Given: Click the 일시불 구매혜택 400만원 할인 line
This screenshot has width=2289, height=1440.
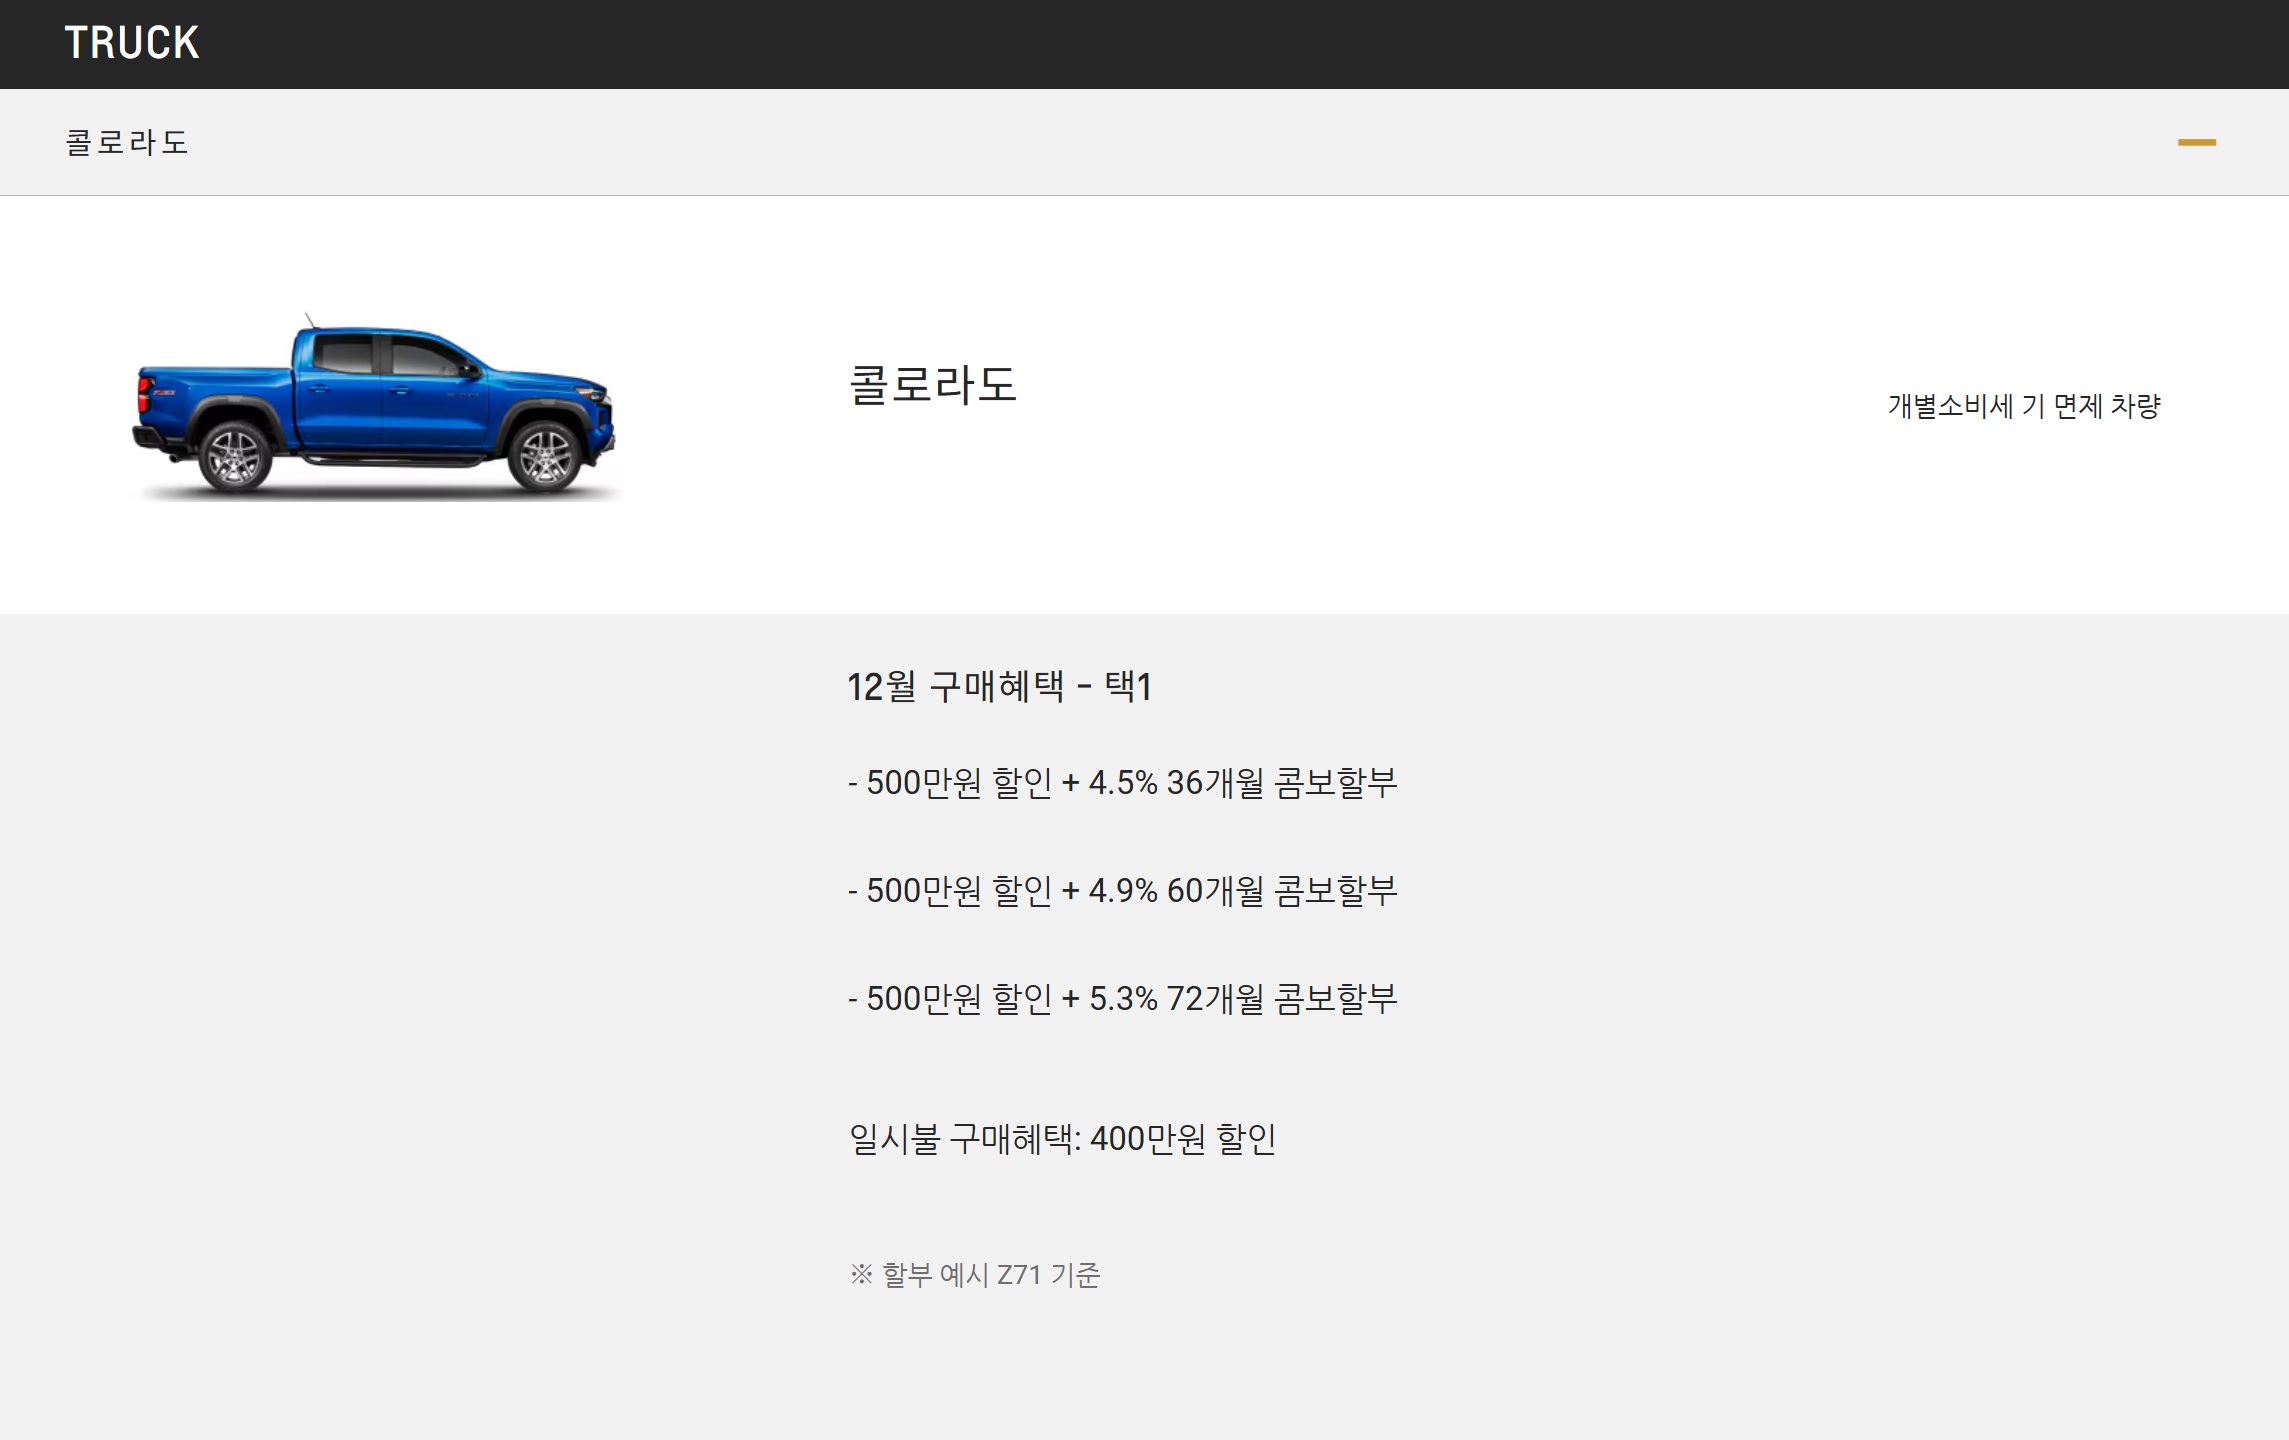Looking at the screenshot, I should pos(1062,1139).
